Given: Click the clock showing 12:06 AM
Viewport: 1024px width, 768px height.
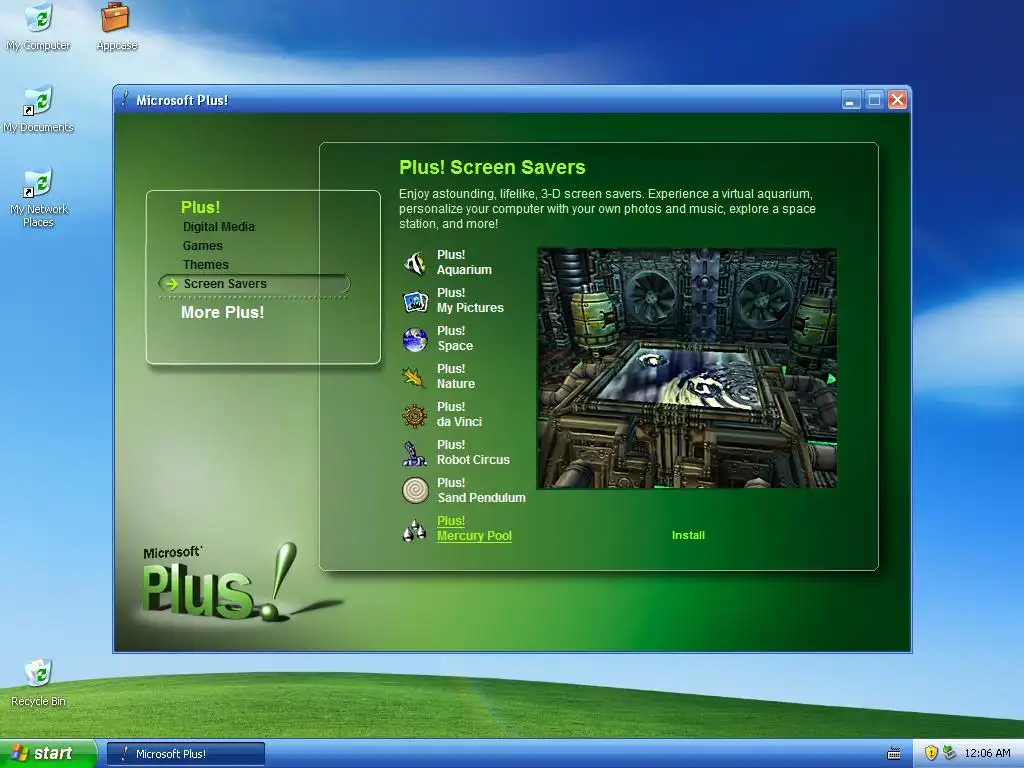Looking at the screenshot, I should pyautogui.click(x=987, y=753).
